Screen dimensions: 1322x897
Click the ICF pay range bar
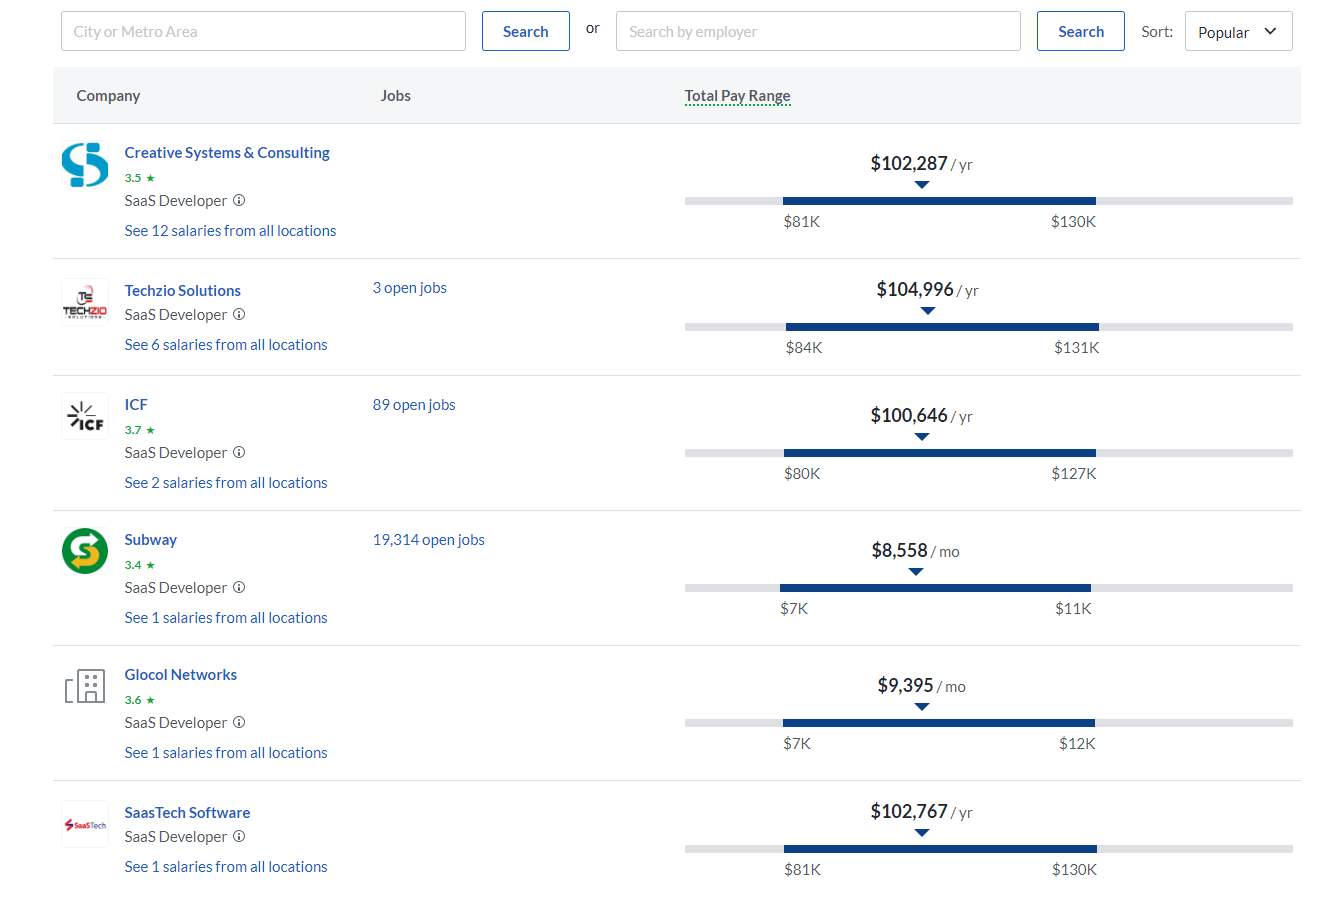(988, 453)
